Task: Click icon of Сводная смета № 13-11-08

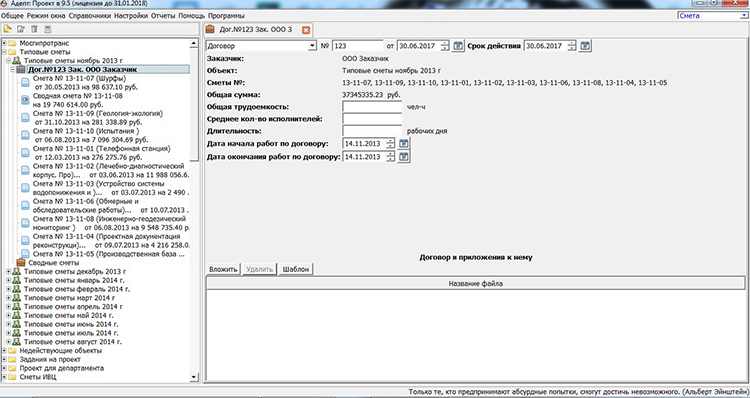Action: (25, 100)
